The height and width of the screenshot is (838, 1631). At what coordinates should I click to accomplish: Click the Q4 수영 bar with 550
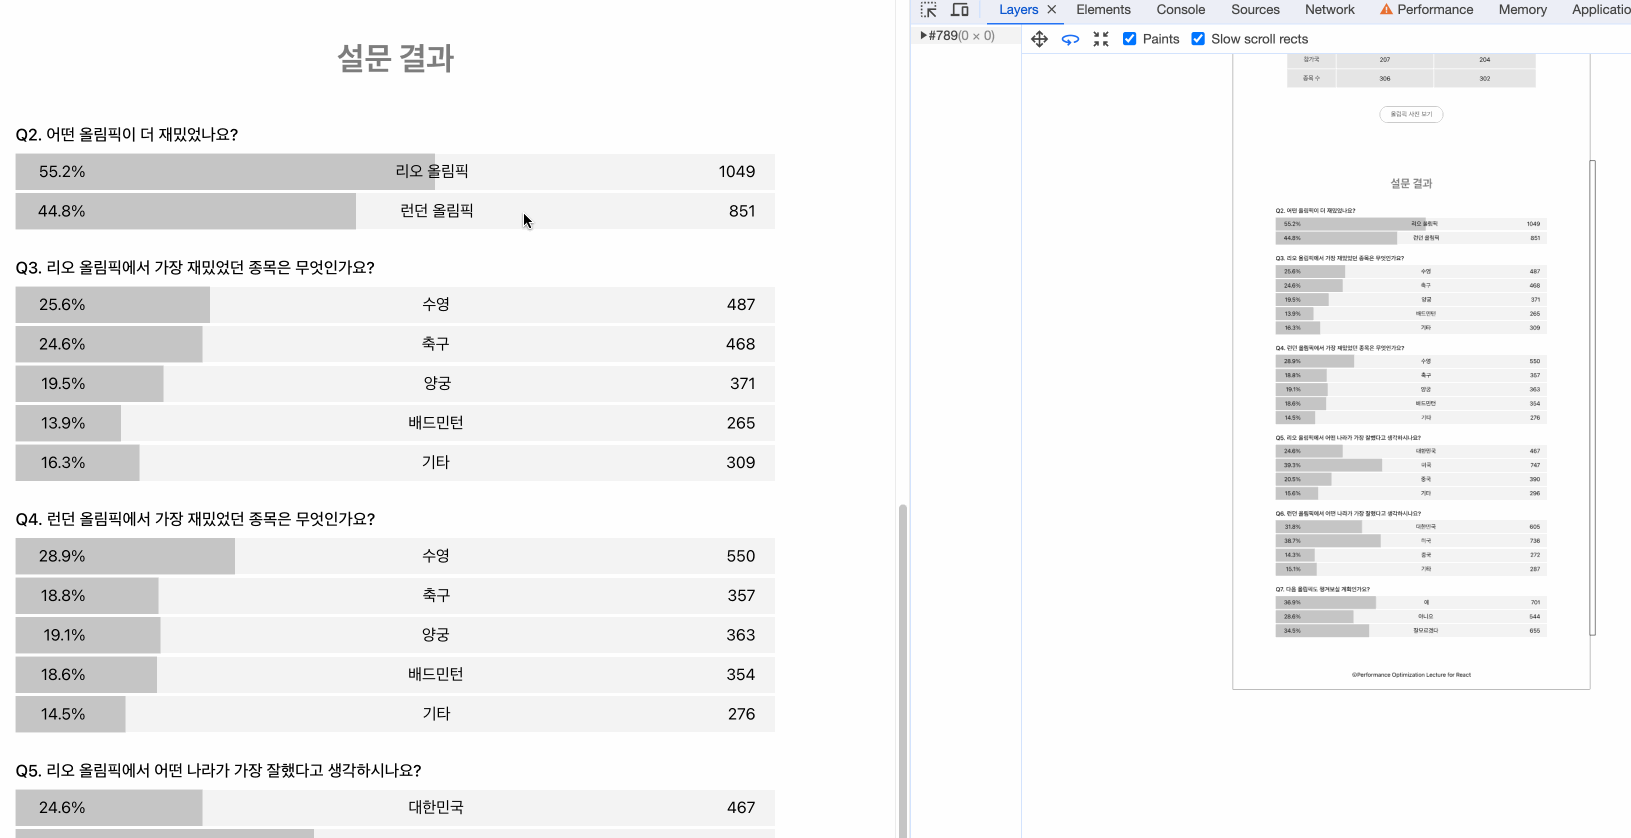click(x=395, y=556)
